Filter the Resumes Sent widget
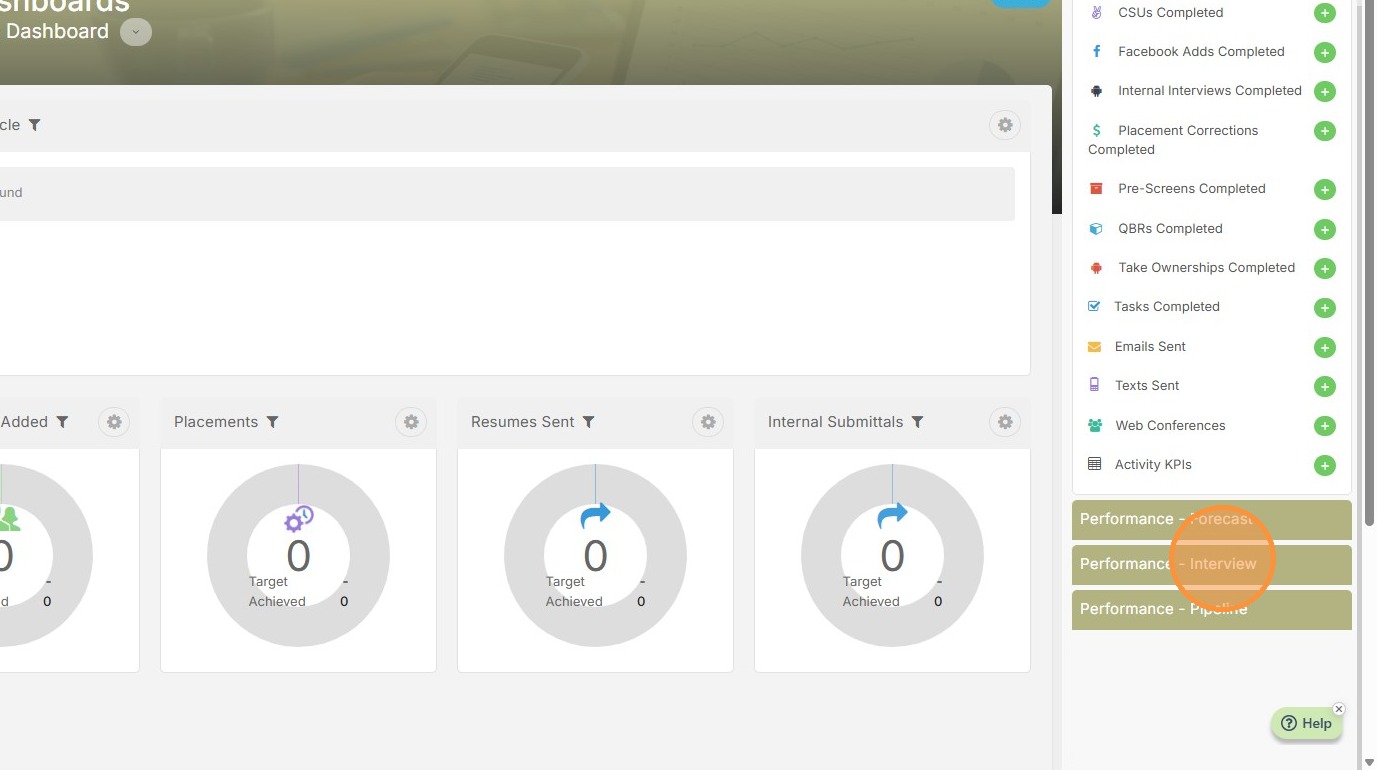Image resolution: width=1377 pixels, height=770 pixels. coord(589,422)
